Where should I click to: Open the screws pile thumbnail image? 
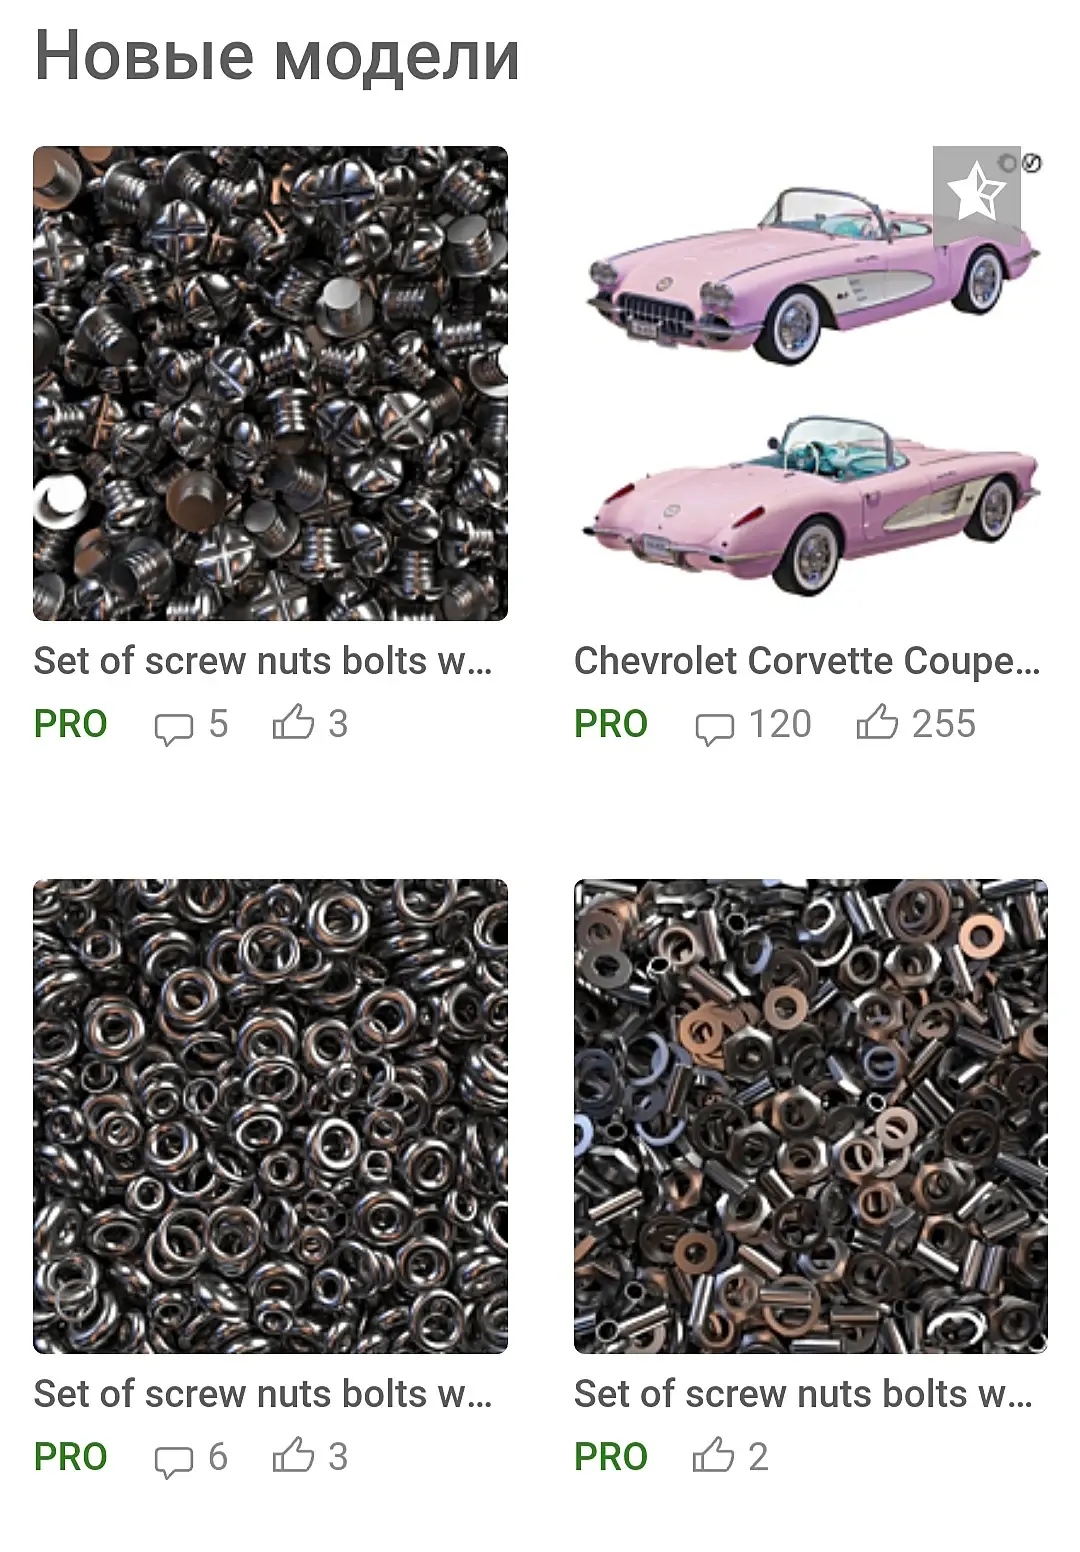[x=270, y=384]
